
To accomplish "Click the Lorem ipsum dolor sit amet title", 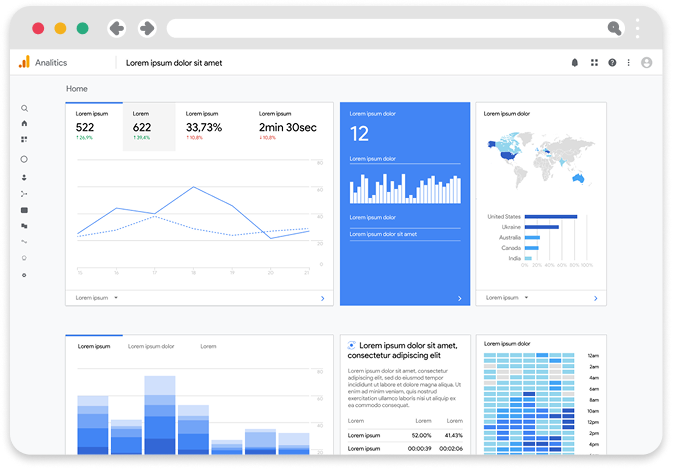I will click(174, 63).
